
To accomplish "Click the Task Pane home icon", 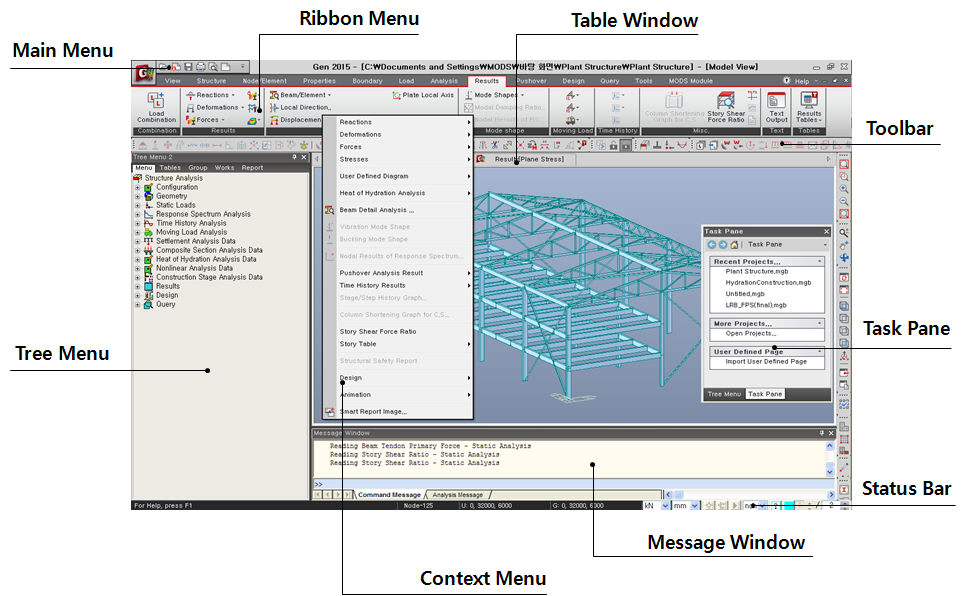I will pos(734,244).
